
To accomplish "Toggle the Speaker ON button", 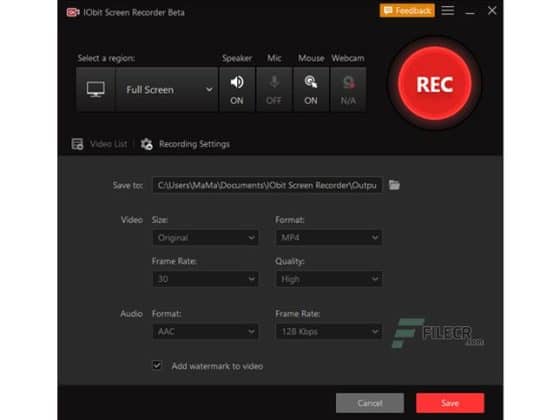I will pos(237,90).
